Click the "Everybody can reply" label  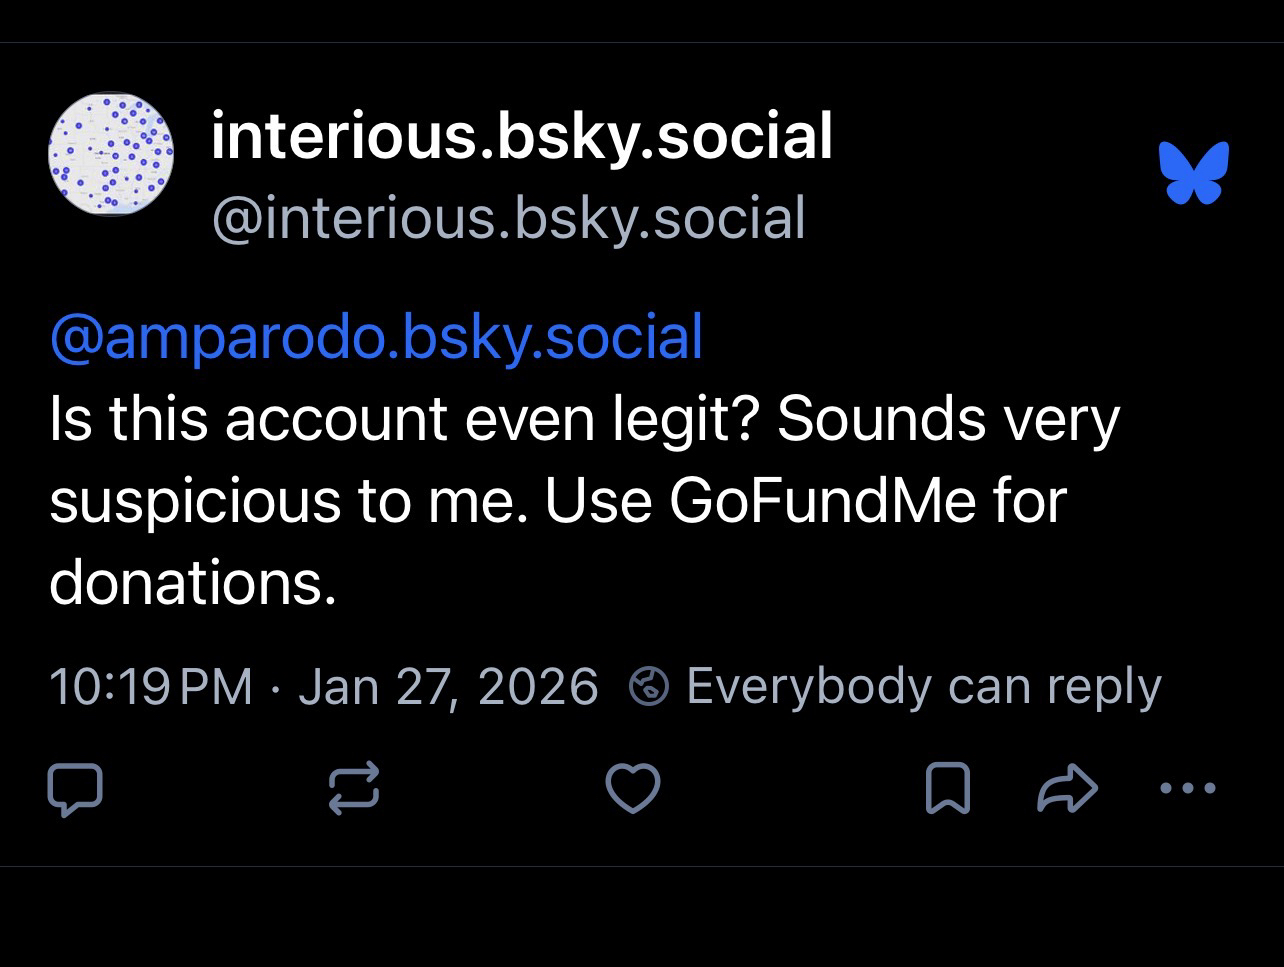click(923, 687)
